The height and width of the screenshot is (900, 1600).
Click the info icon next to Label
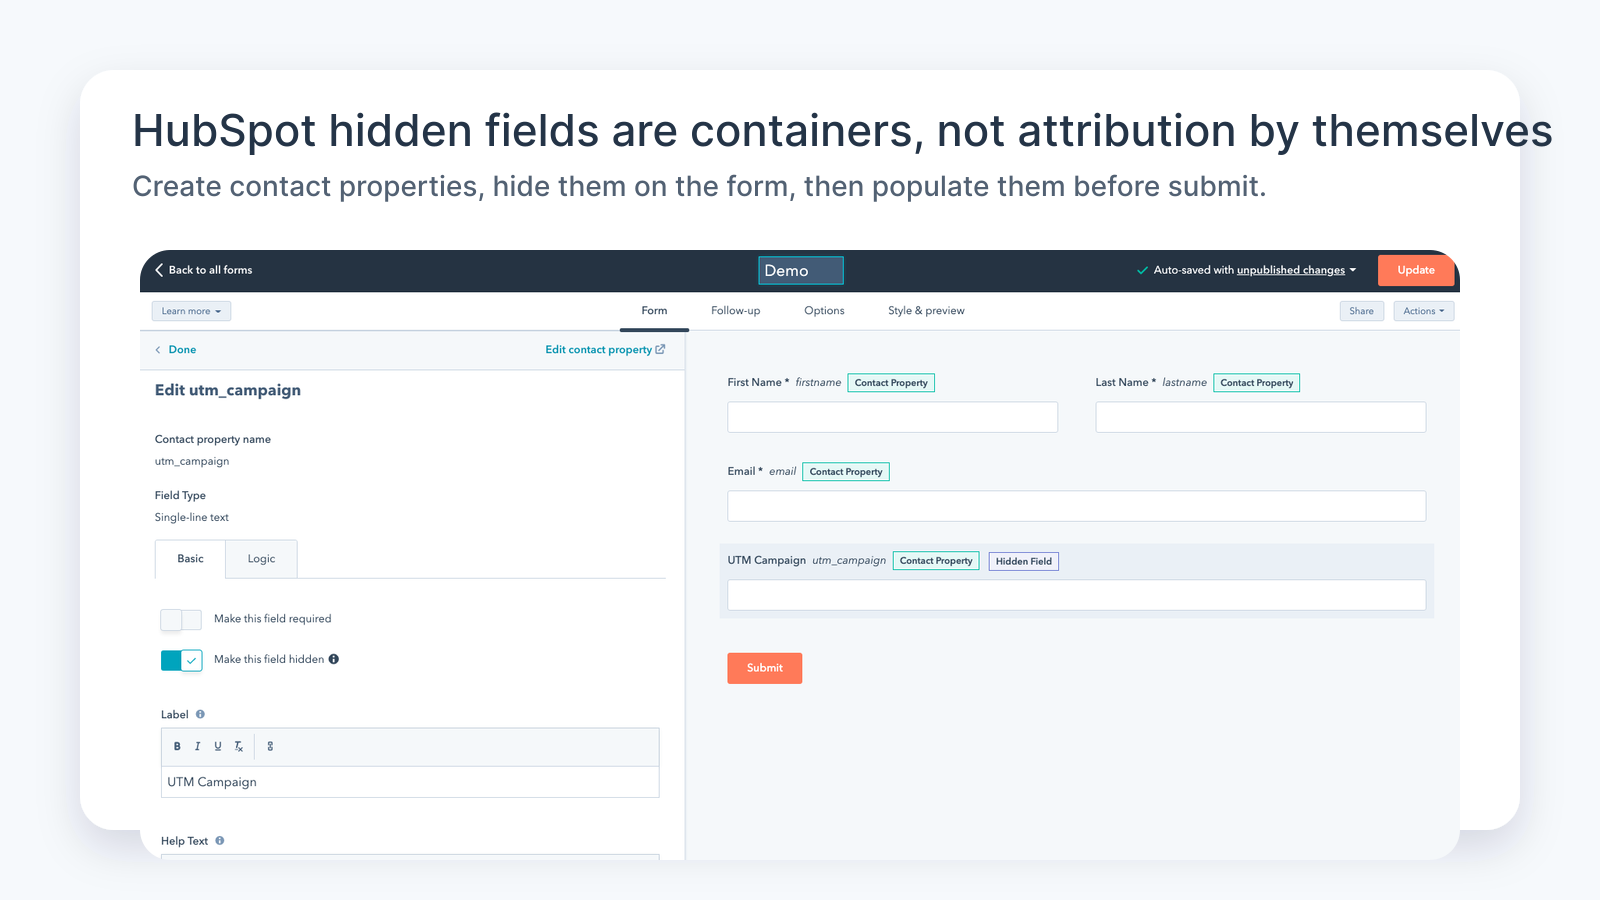tap(200, 714)
